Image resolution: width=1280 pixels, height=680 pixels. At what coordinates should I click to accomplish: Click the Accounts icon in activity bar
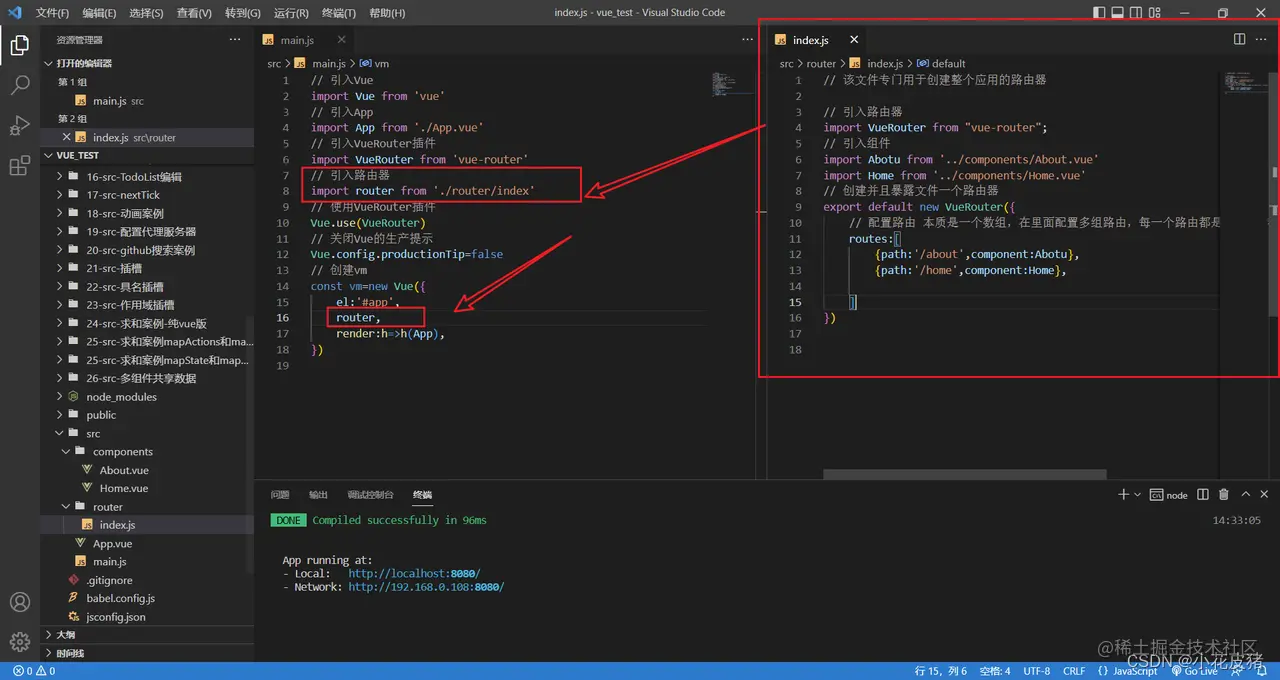[x=19, y=602]
